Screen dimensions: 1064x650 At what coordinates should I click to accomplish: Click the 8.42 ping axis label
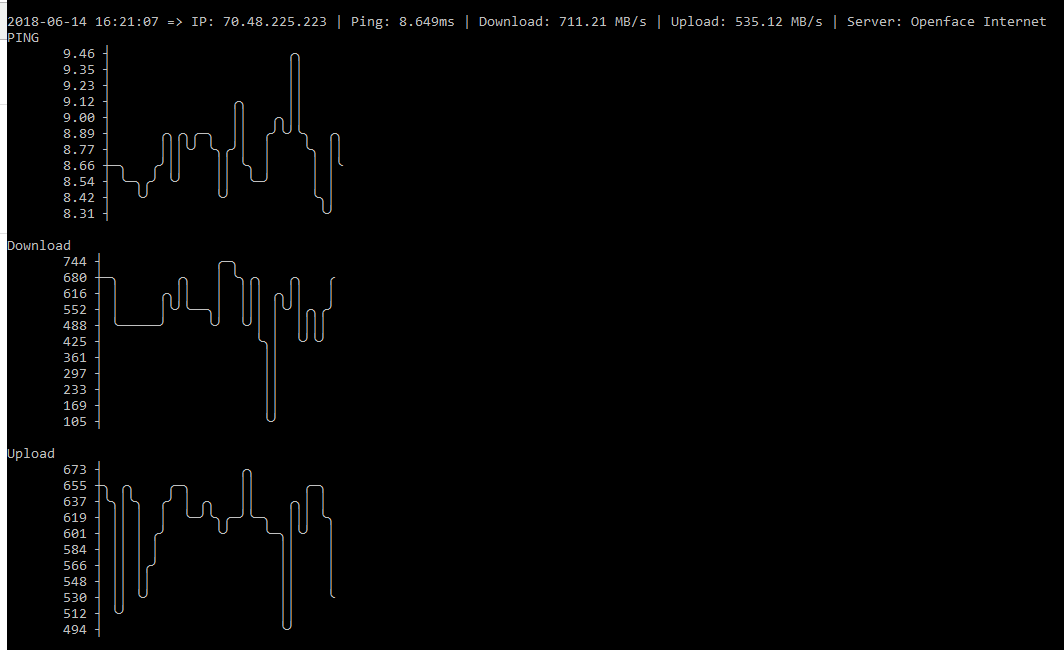(79, 197)
